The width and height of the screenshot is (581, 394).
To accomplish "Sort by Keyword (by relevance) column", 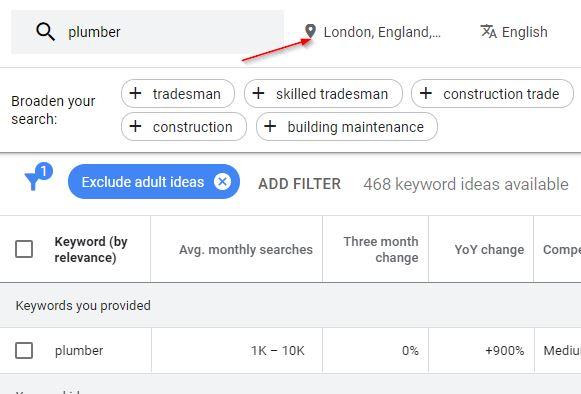I will pos(91,249).
